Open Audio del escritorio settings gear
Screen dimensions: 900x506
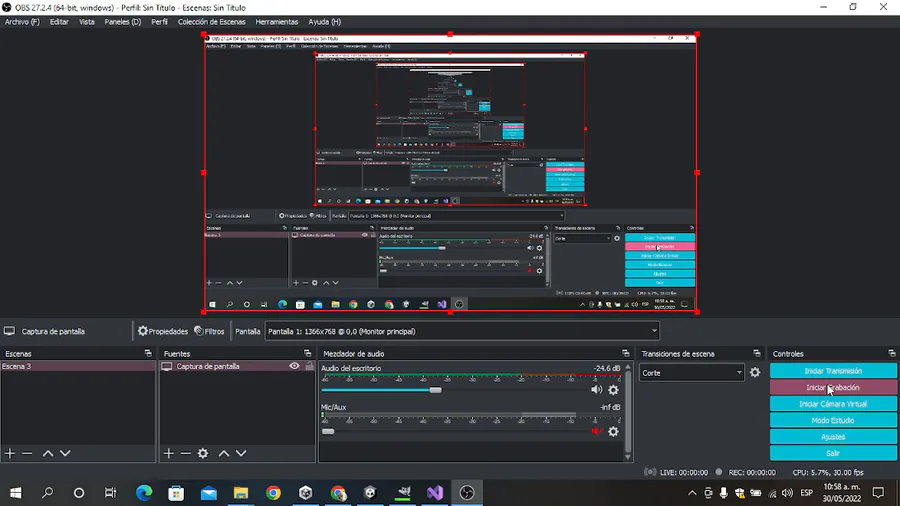614,390
